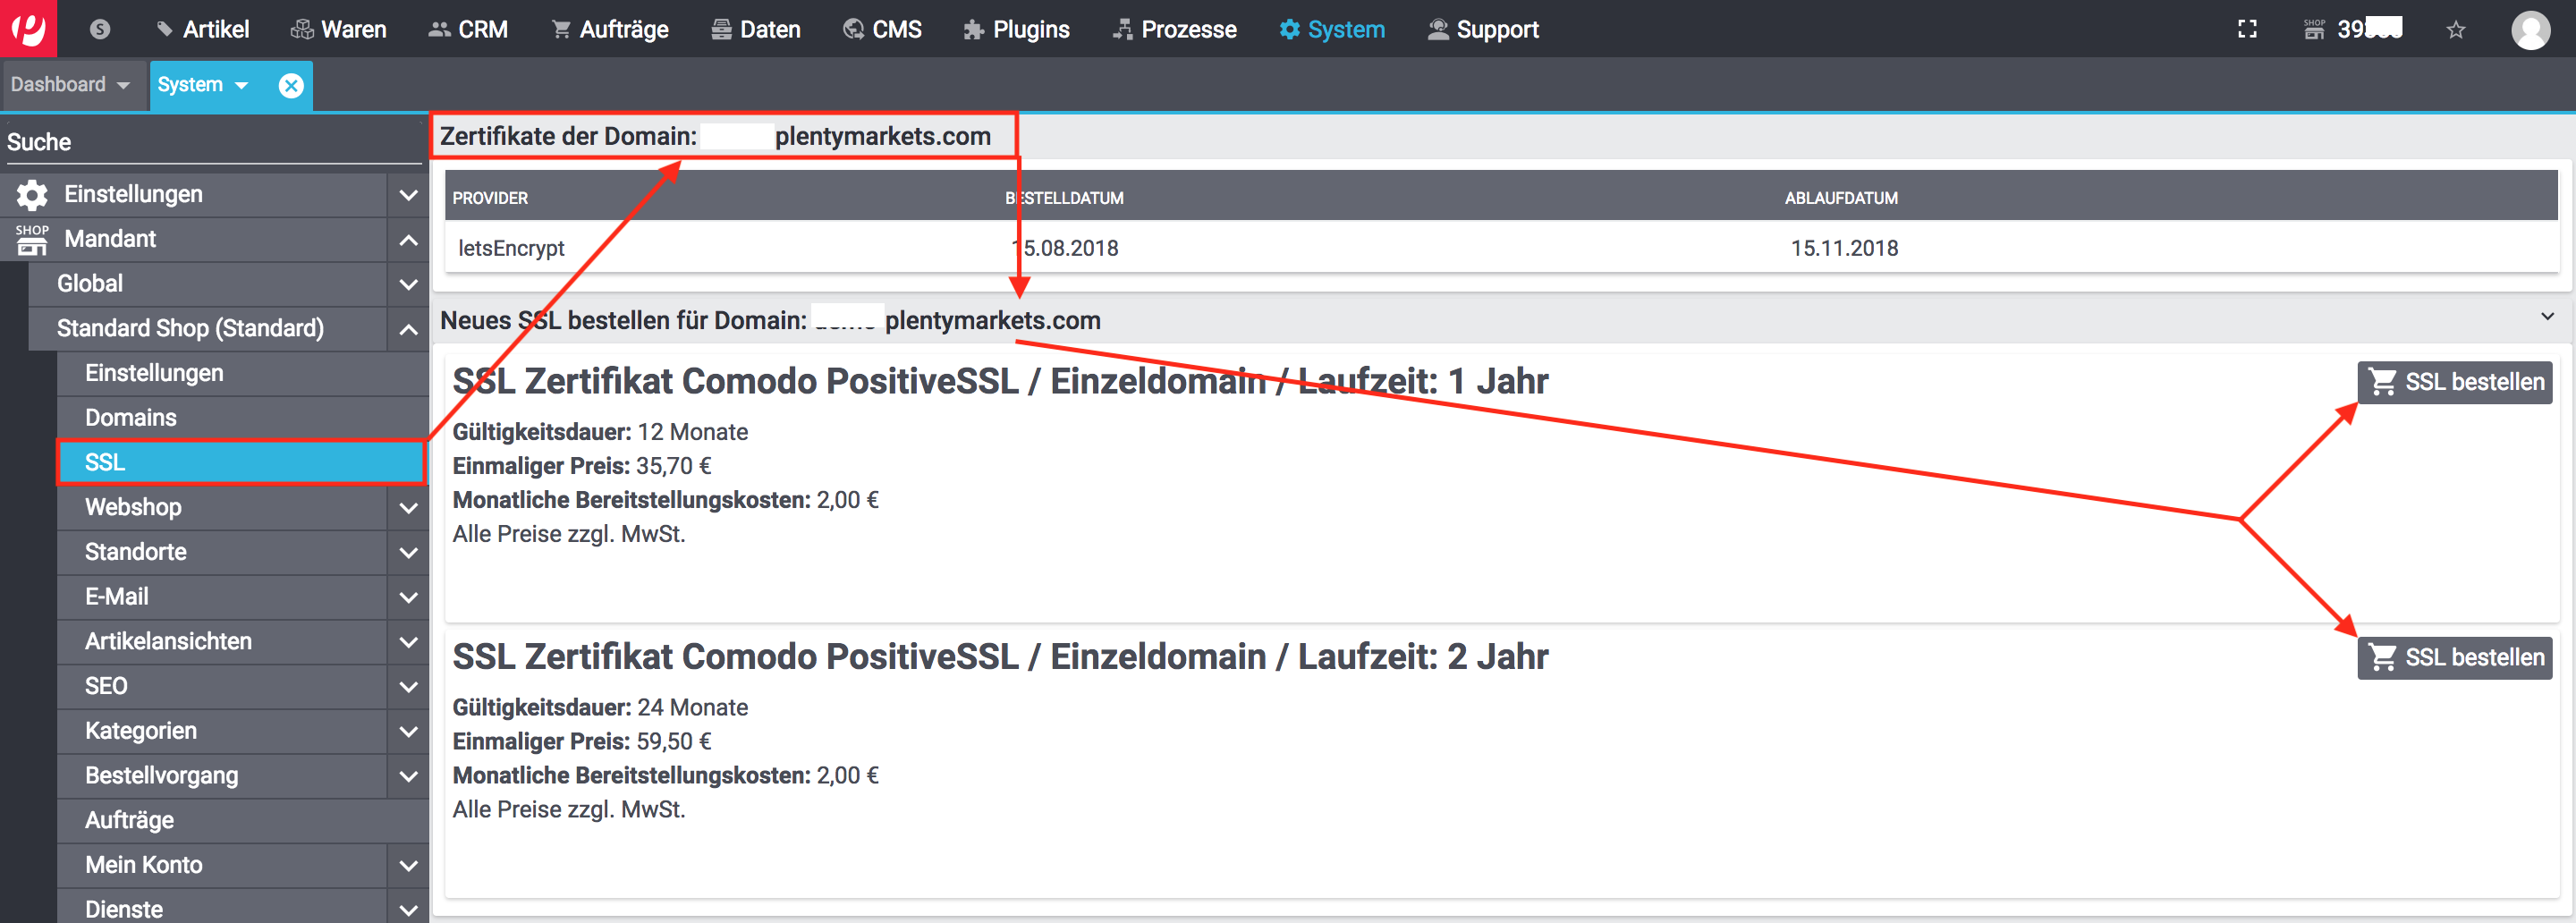The image size is (2576, 923).
Task: Open the Domains entry
Action: pos(243,418)
